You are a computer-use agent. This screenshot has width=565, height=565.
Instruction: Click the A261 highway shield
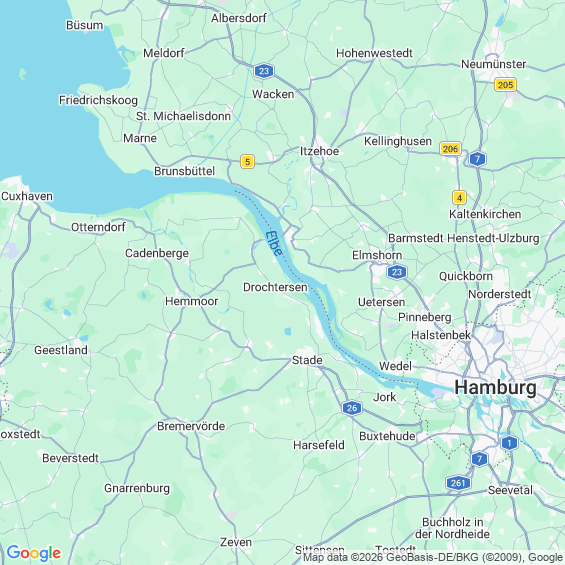tap(458, 483)
